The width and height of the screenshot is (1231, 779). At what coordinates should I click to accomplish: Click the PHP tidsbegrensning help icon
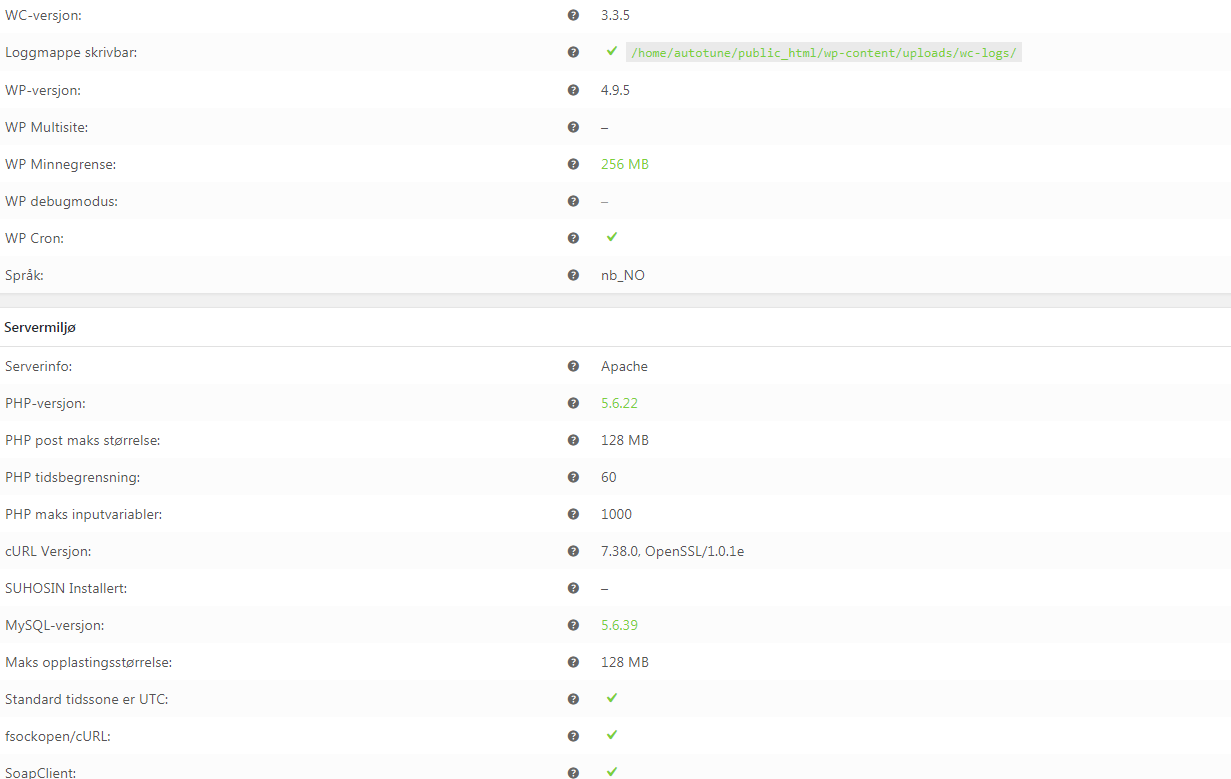point(573,477)
